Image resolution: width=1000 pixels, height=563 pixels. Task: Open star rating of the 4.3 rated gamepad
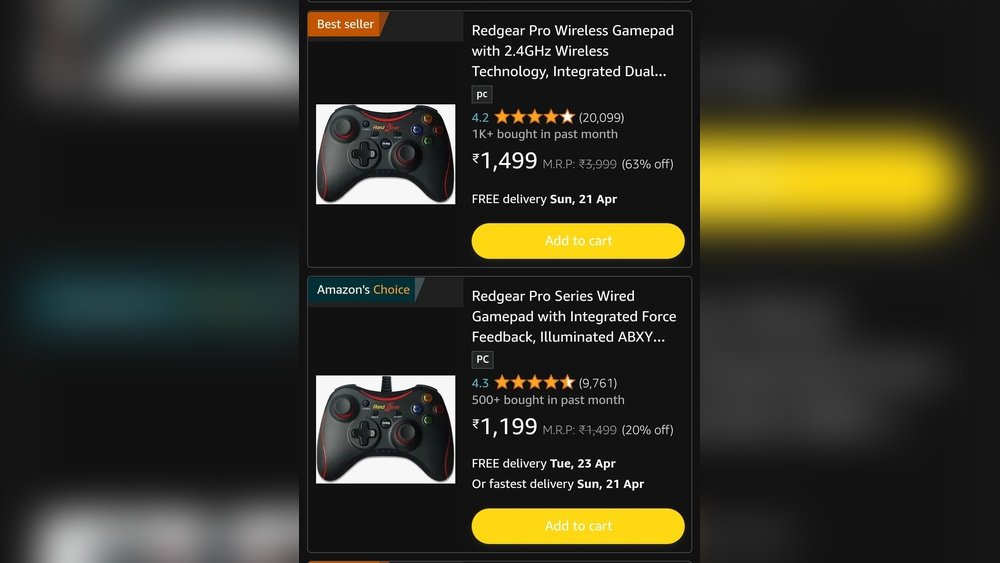click(x=534, y=383)
